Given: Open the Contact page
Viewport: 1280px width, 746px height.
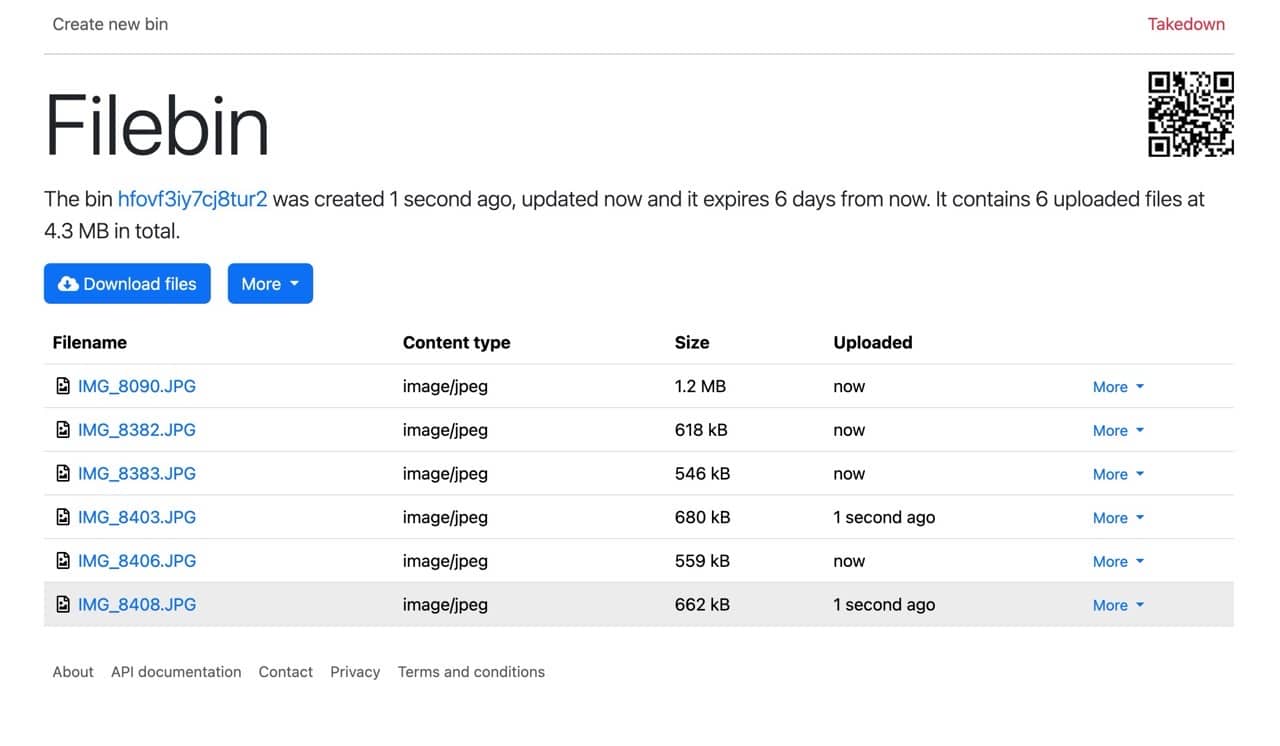Looking at the screenshot, I should point(286,672).
